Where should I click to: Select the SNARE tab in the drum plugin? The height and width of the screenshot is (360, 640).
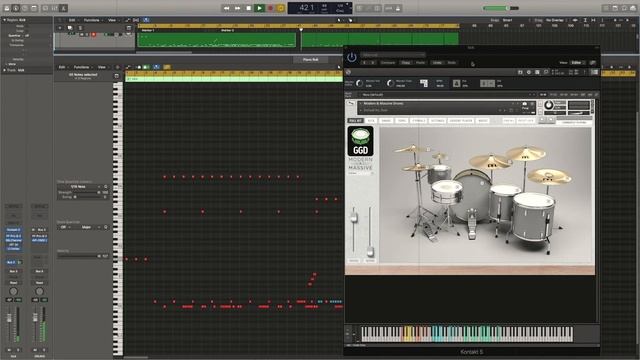point(386,121)
